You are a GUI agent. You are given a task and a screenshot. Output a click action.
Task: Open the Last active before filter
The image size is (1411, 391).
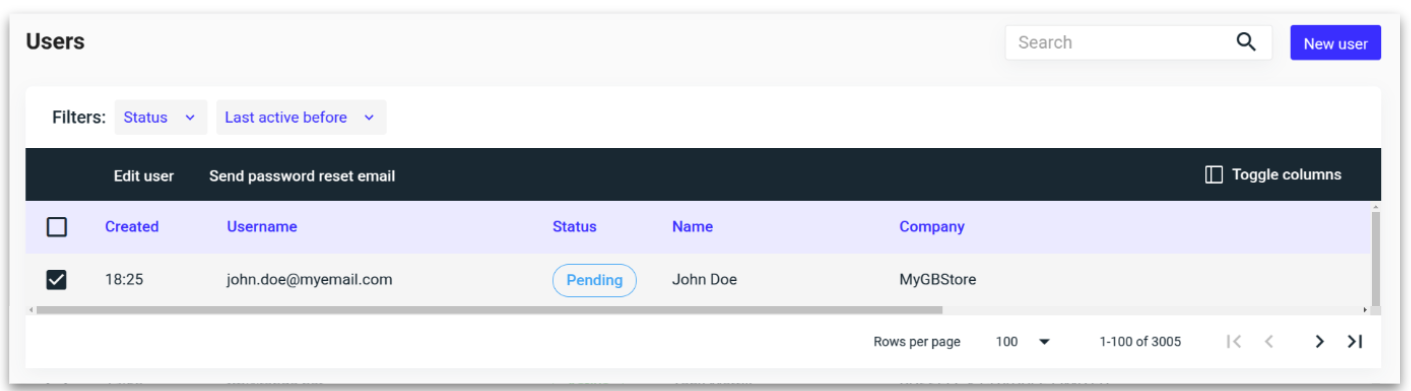pos(301,117)
